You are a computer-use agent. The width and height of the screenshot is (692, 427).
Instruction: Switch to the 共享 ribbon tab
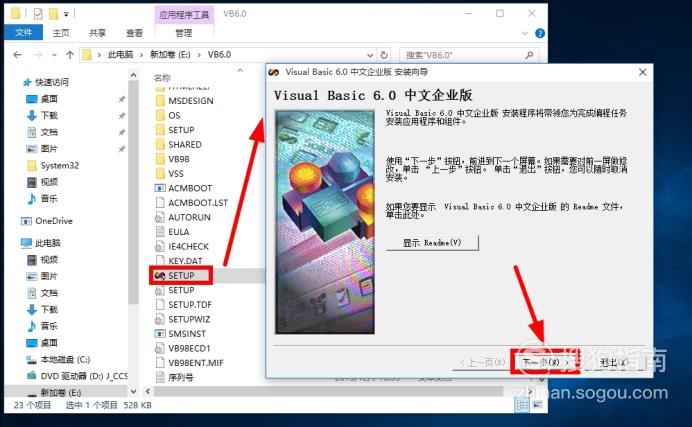(98, 33)
